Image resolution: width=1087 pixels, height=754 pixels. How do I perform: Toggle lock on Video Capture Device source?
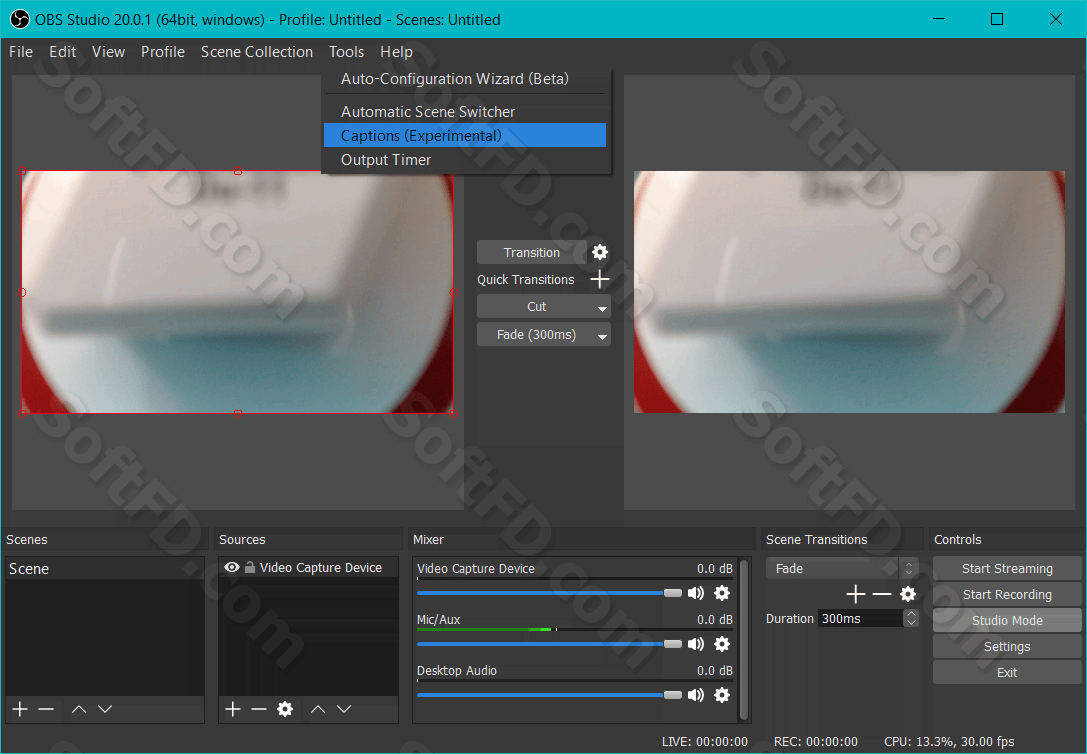[x=250, y=567]
